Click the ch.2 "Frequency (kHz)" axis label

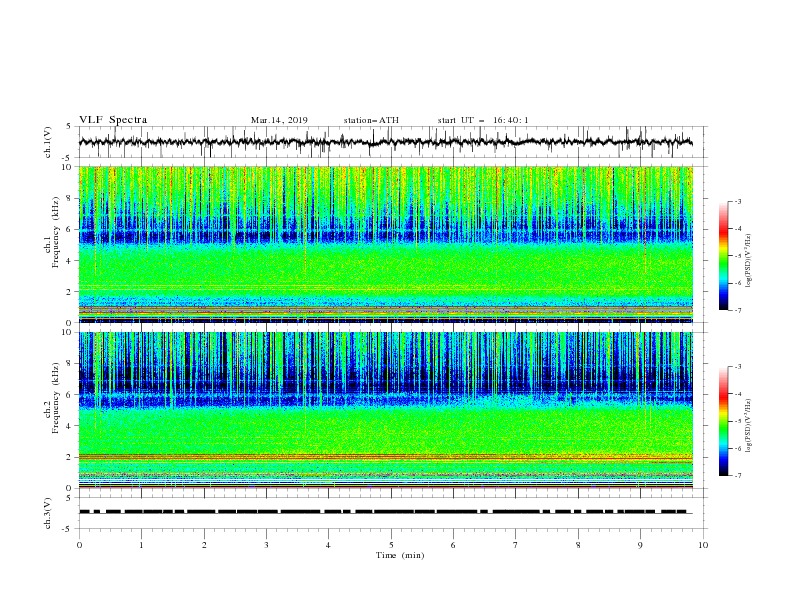coord(56,396)
